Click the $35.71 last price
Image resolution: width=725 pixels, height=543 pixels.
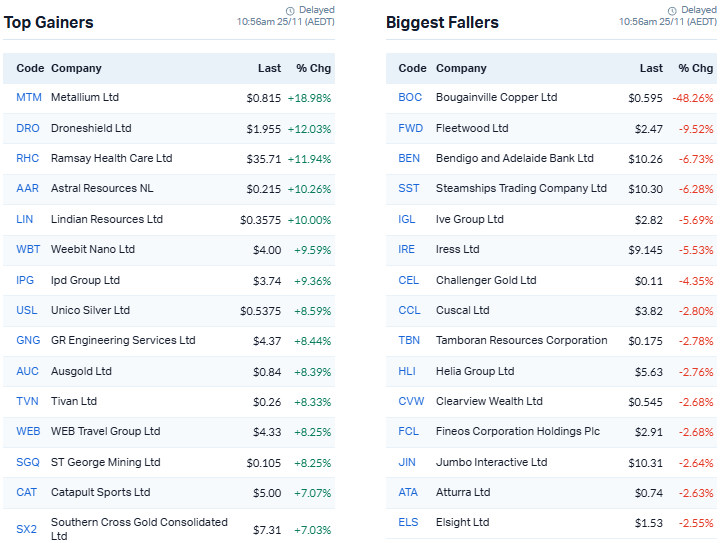(x=264, y=159)
